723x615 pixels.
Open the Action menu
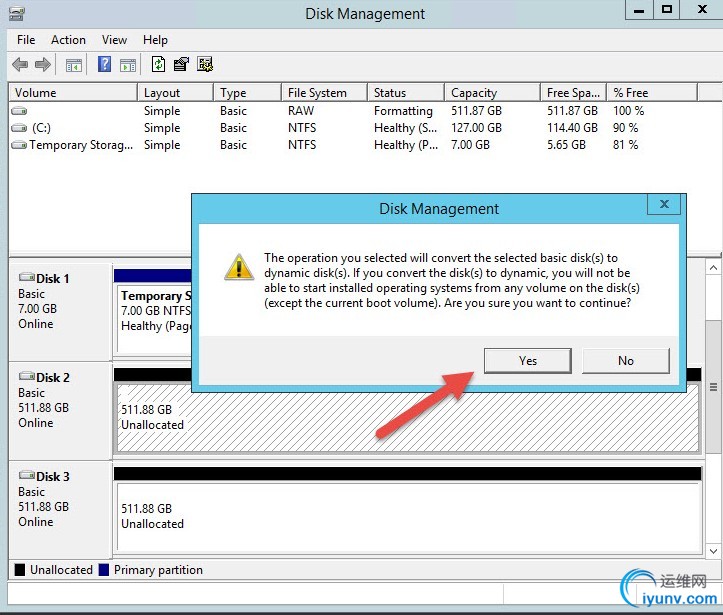68,40
